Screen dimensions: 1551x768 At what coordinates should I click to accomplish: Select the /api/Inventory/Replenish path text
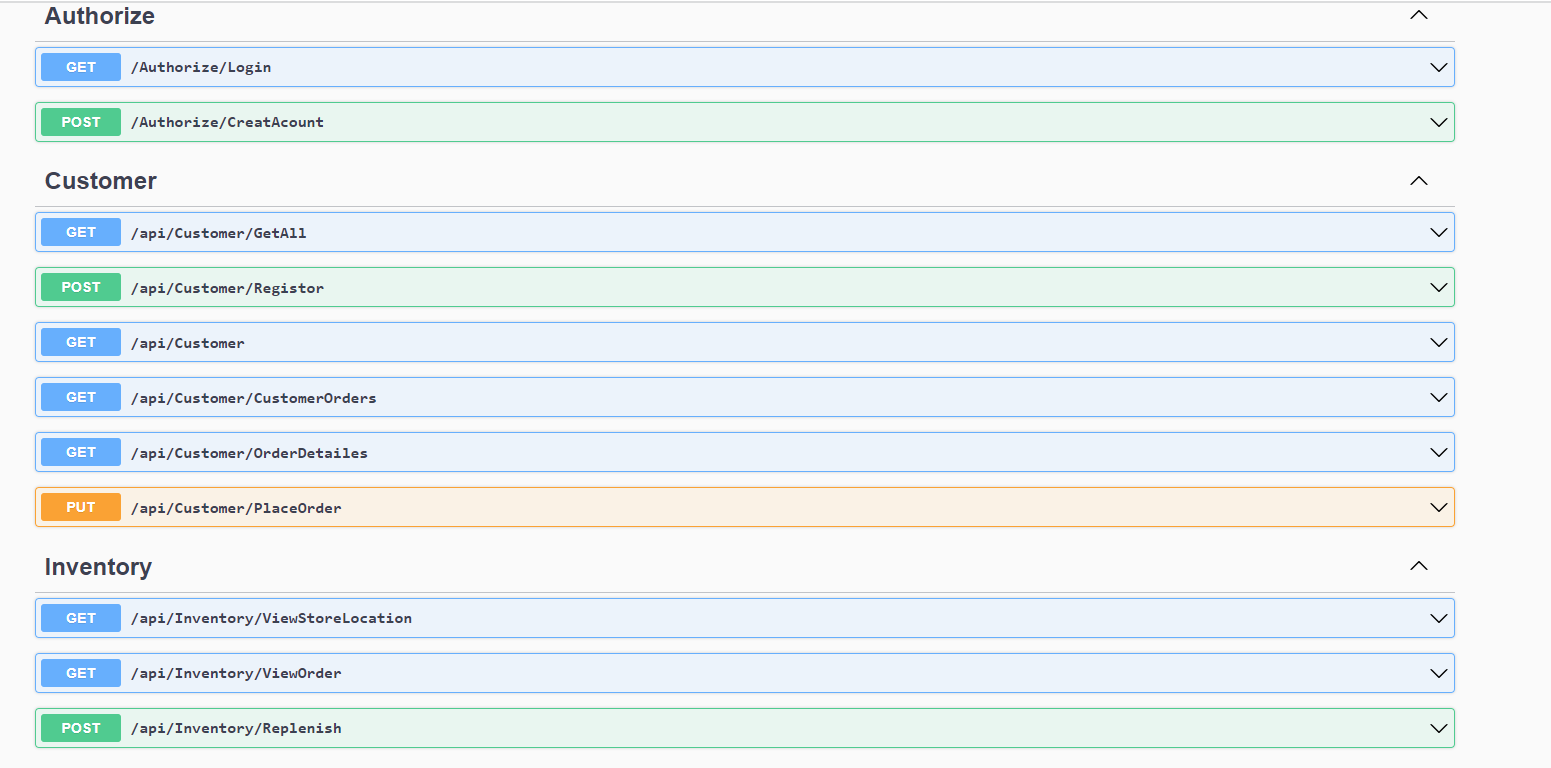click(x=236, y=728)
